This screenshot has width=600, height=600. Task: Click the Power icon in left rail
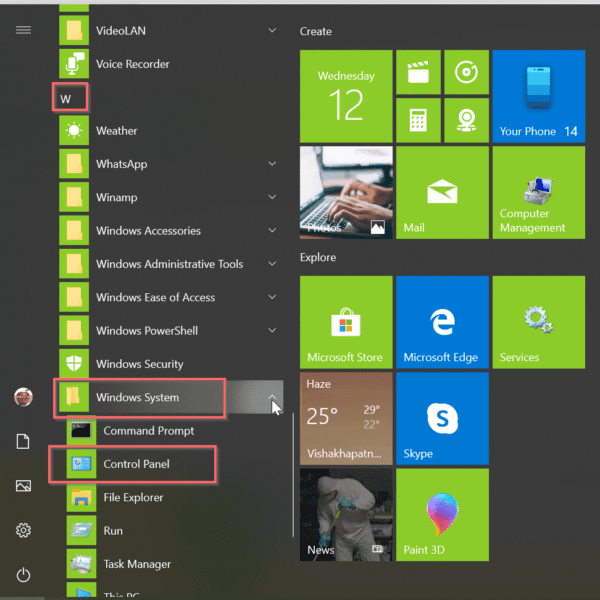tap(23, 575)
